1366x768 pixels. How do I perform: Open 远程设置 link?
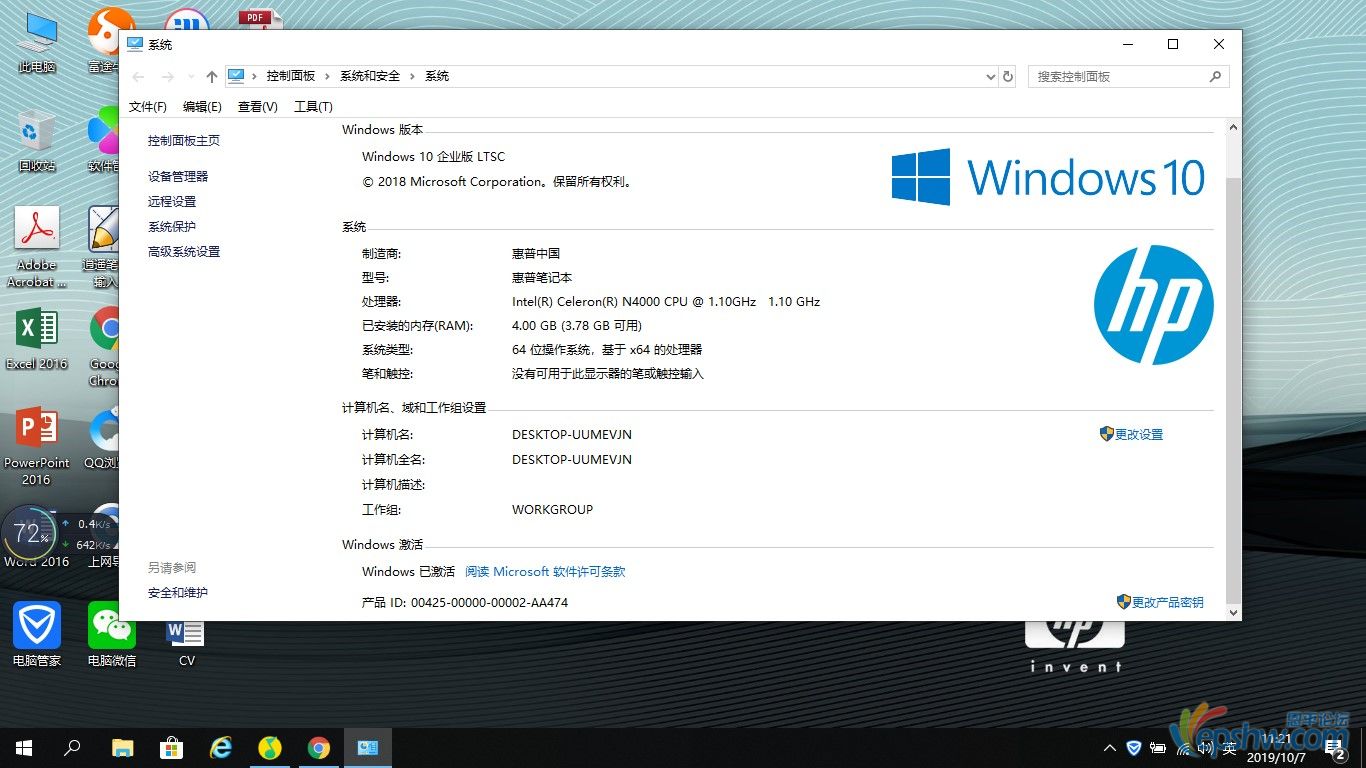coord(172,201)
